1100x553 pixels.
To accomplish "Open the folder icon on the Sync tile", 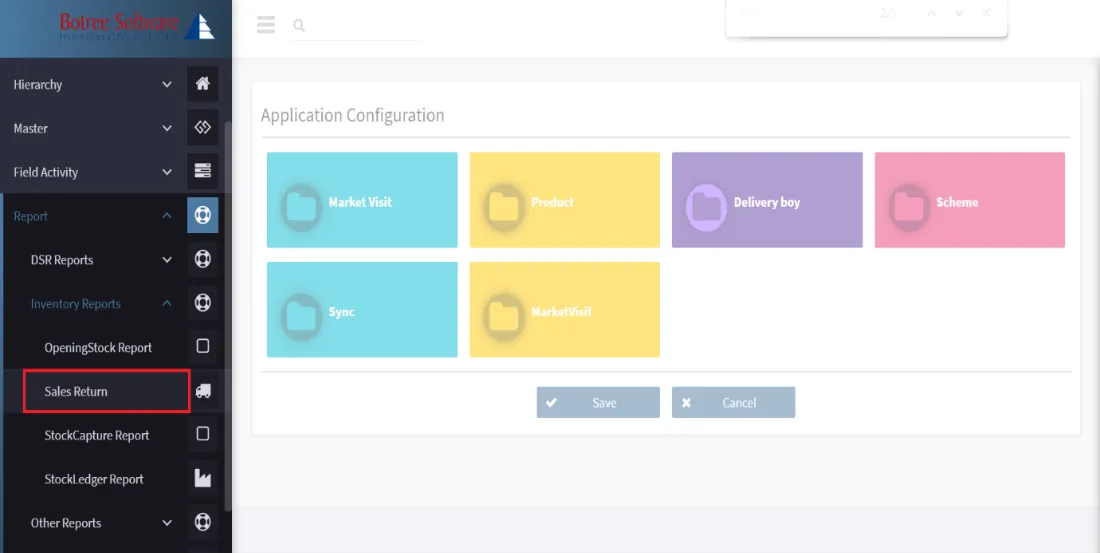I will click(302, 317).
